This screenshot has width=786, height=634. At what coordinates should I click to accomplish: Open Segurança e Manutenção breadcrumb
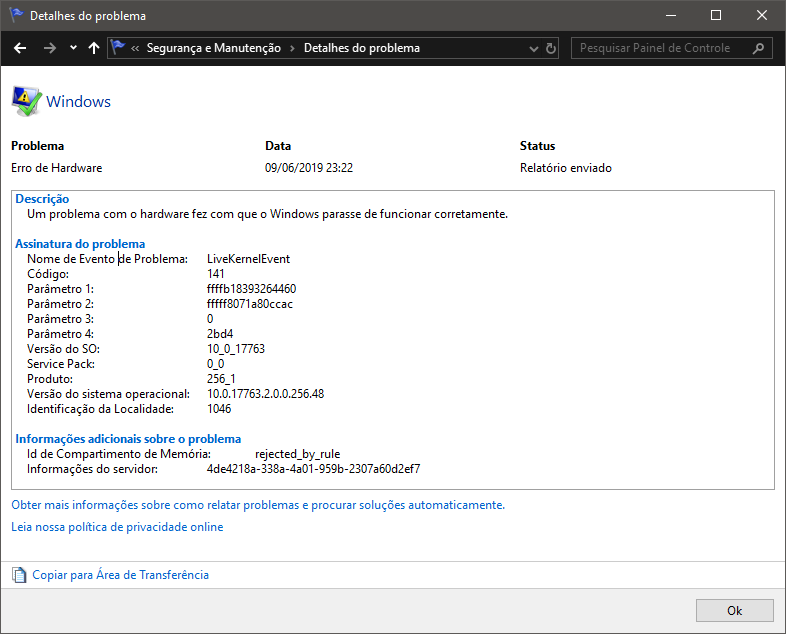(214, 48)
